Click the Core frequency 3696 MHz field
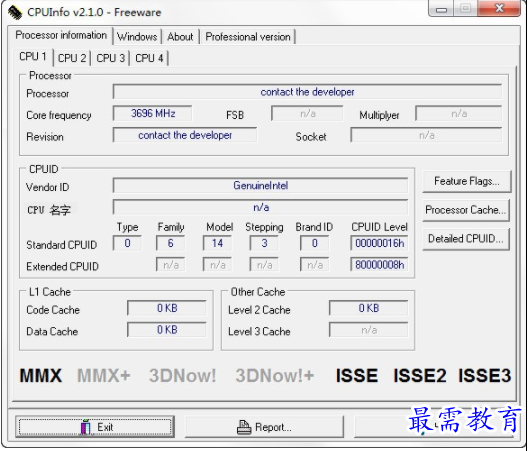The image size is (530, 451). [x=153, y=113]
